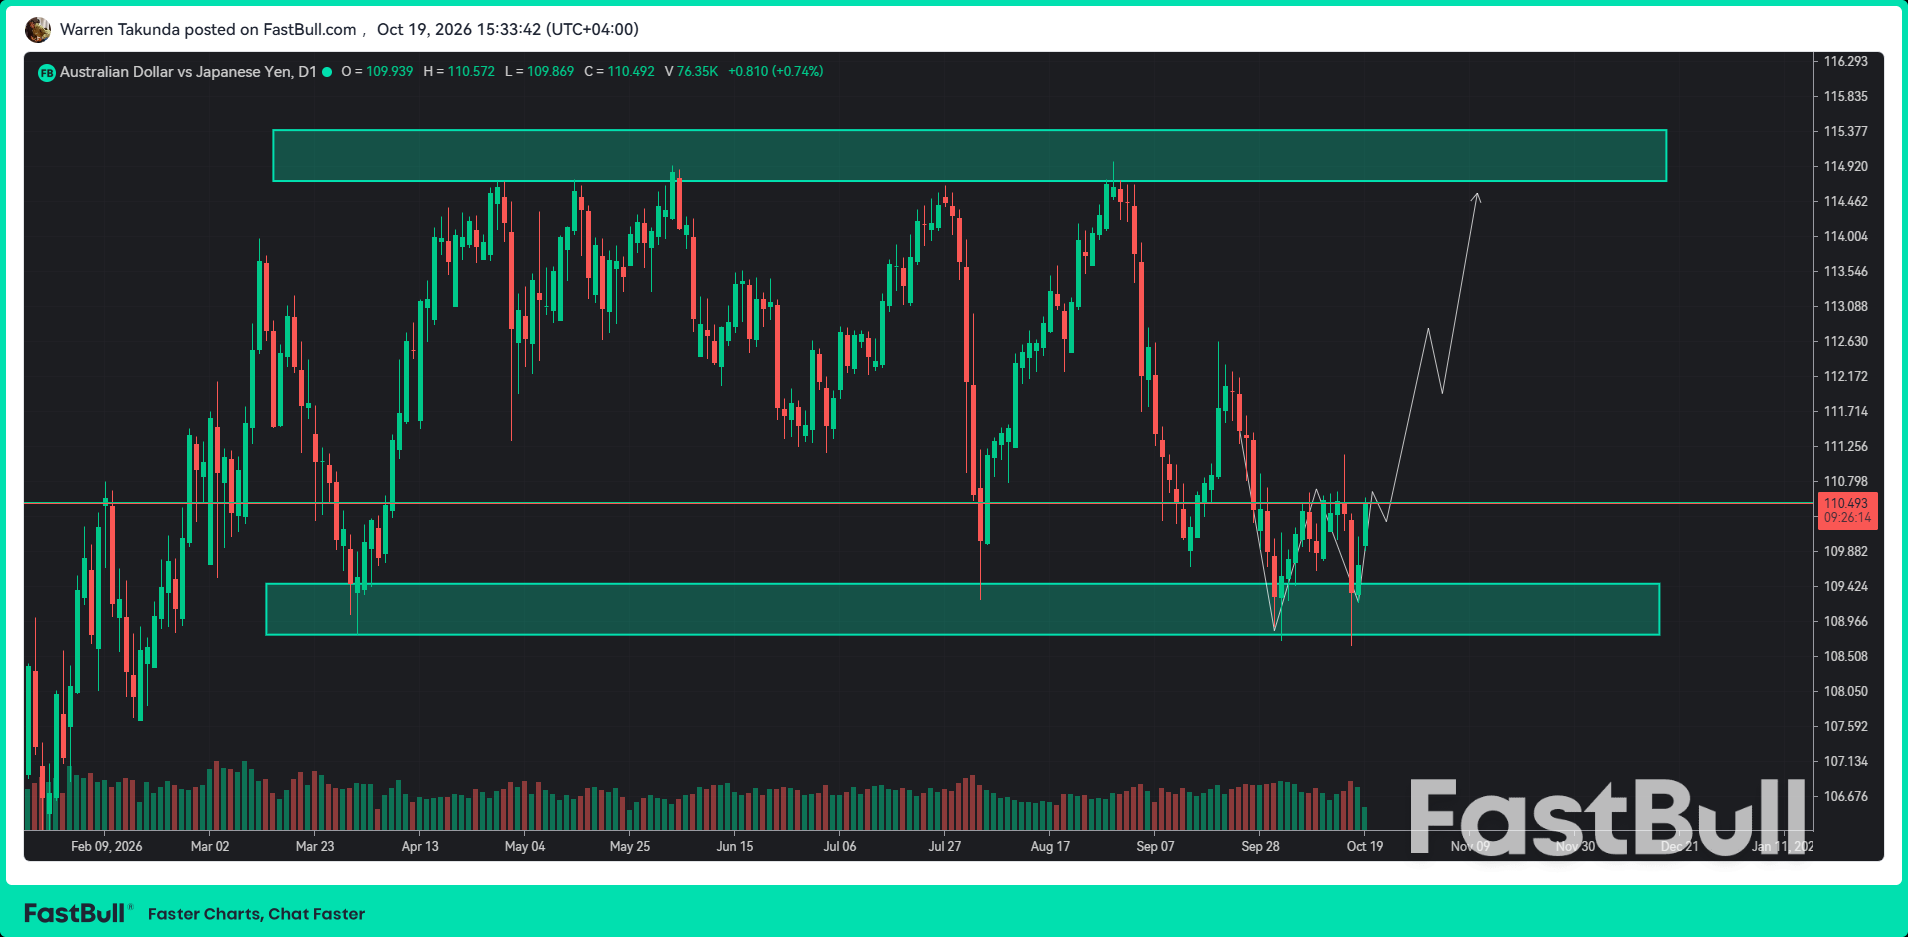Viewport: 1908px width, 937px height.
Task: Click the 106.676 price axis label
Action: 1846,796
